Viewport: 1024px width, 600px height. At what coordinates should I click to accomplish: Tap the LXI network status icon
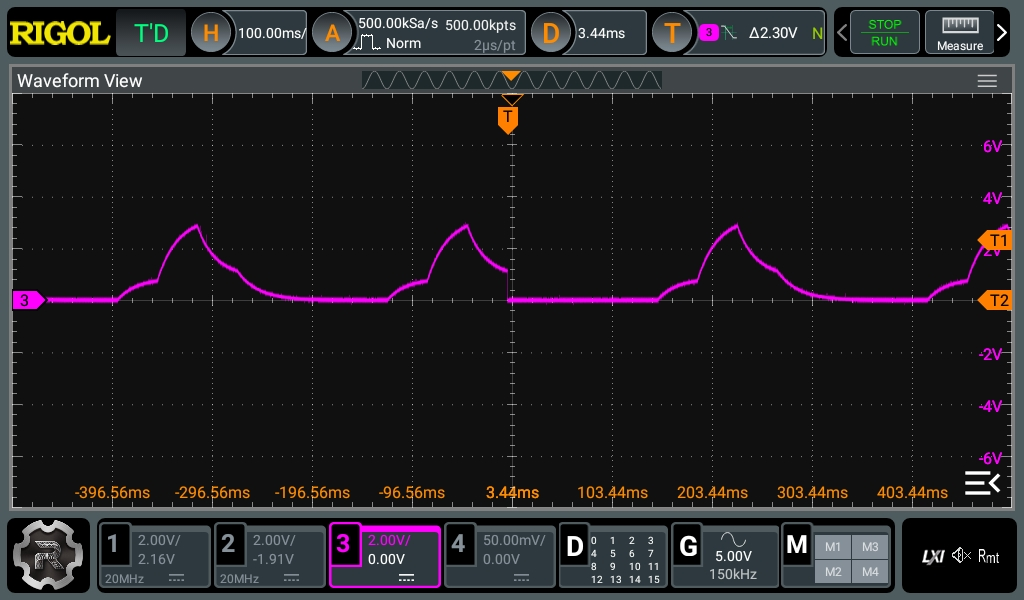click(931, 557)
